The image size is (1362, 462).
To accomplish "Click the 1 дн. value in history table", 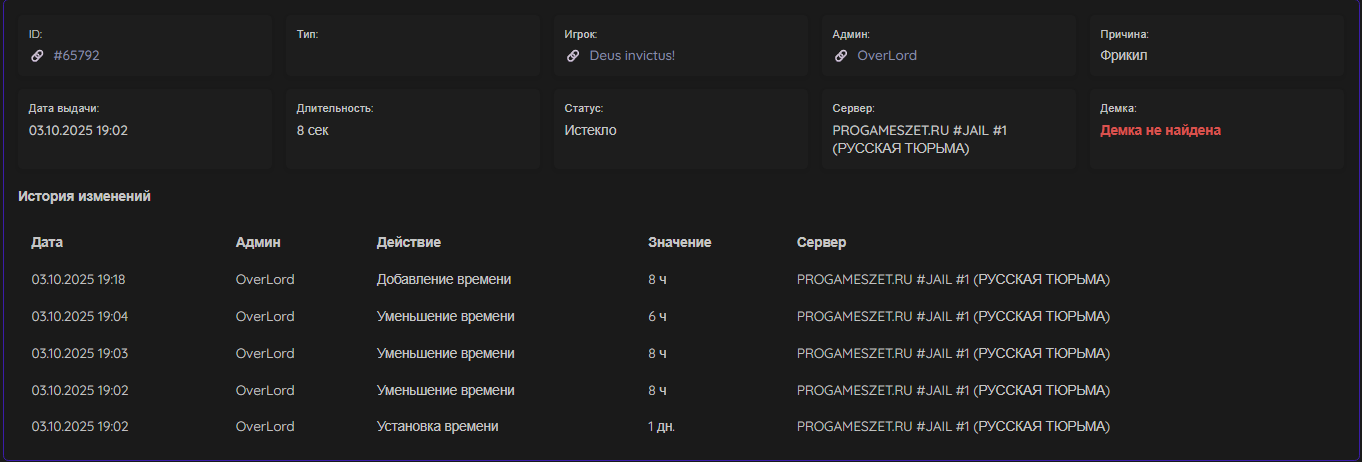I will point(661,427).
